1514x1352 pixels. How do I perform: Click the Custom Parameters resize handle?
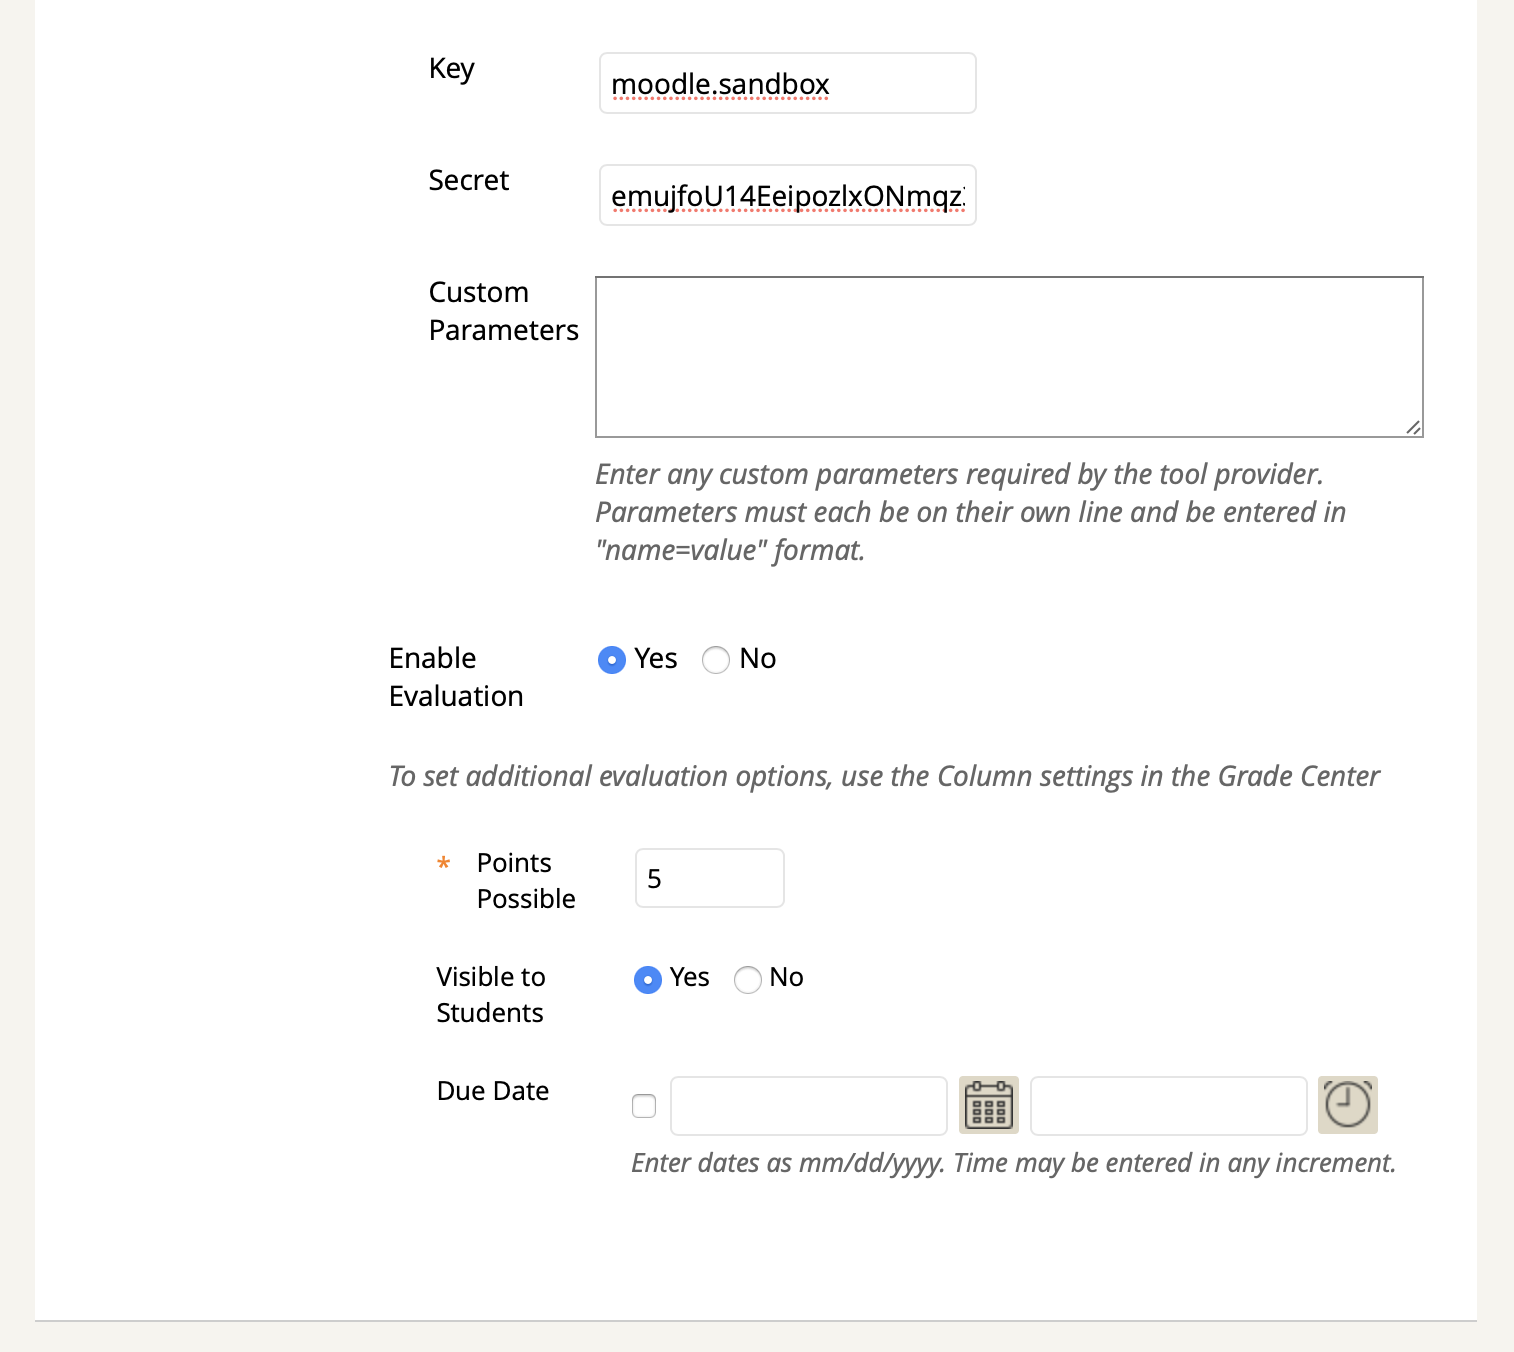click(x=1413, y=427)
